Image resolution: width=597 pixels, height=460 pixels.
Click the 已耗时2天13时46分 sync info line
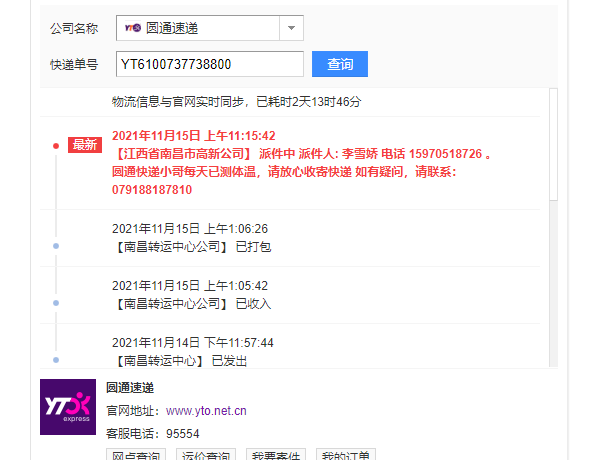pos(236,102)
